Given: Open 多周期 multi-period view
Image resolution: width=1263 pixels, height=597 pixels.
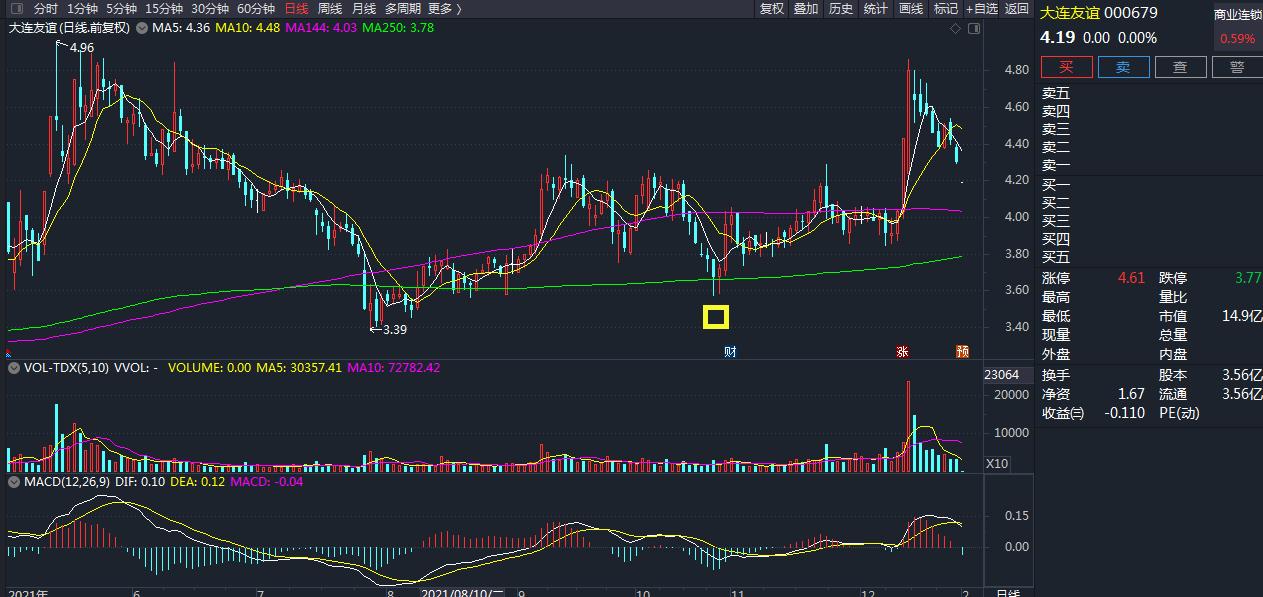Looking at the screenshot, I should [403, 9].
